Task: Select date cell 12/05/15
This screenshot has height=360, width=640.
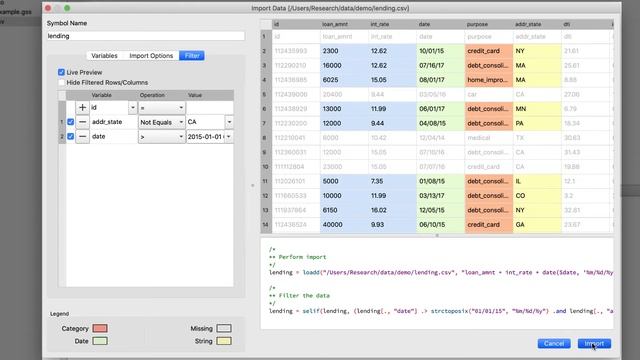Action: (x=440, y=210)
